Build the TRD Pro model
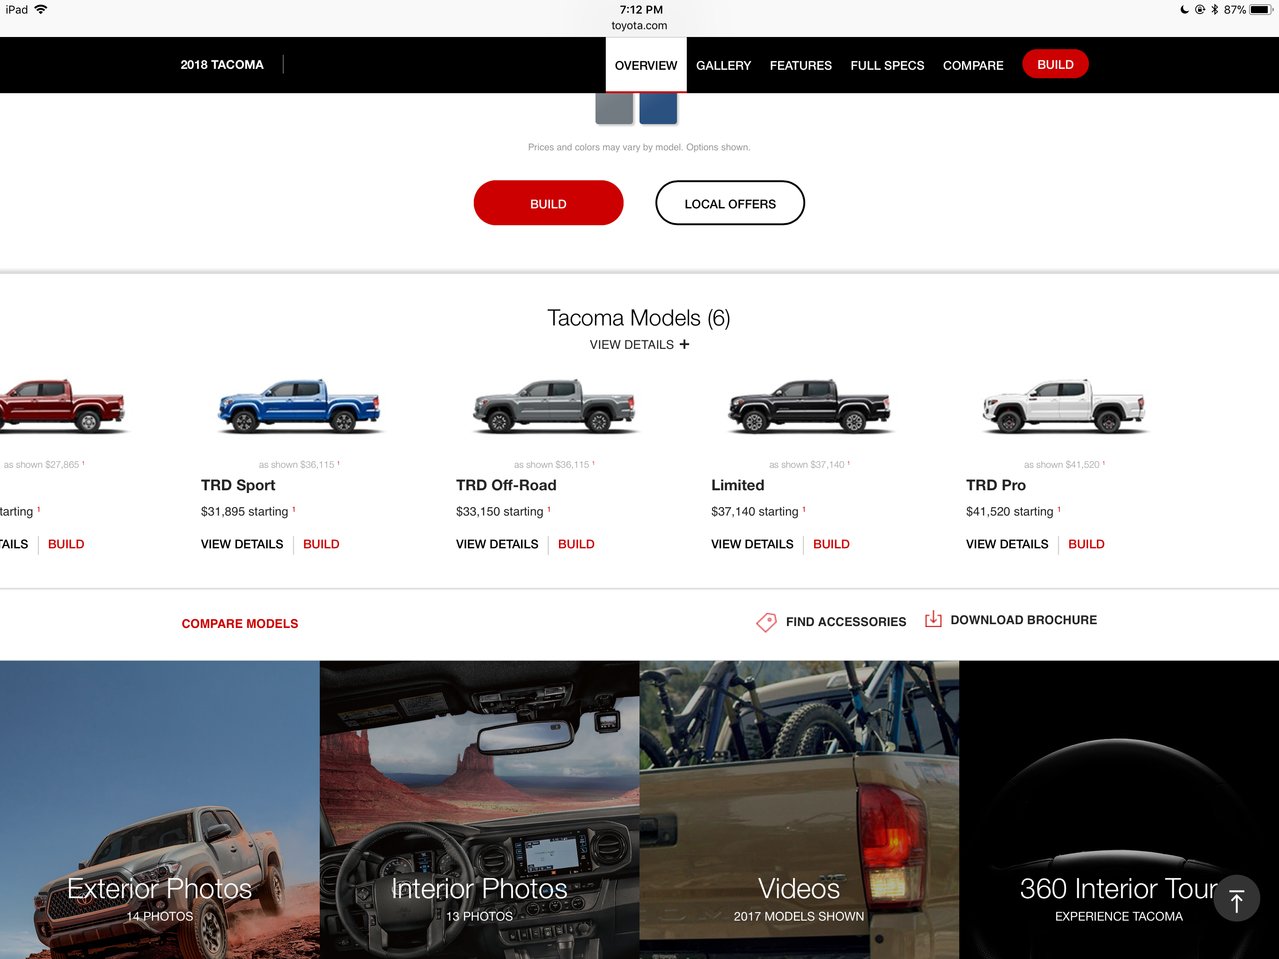This screenshot has height=959, width=1279. click(1086, 544)
